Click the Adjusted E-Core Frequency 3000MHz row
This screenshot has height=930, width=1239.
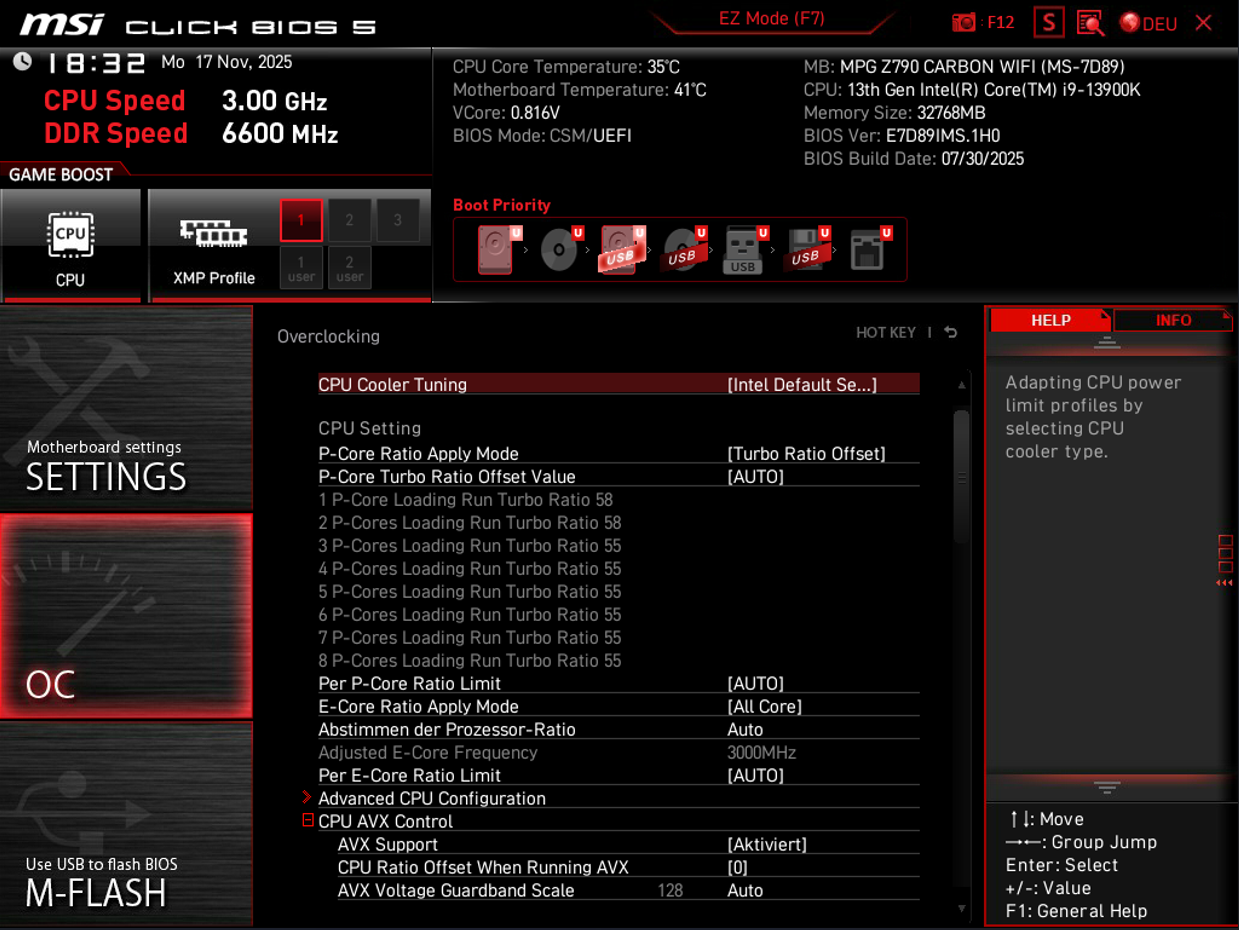coord(619,753)
